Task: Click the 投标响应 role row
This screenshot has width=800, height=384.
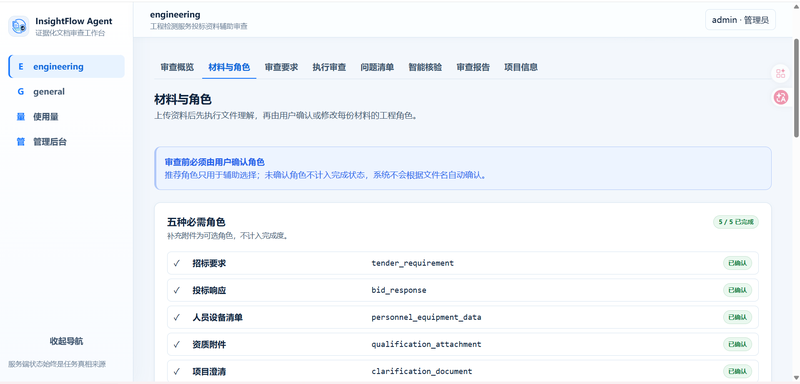Action: point(463,290)
